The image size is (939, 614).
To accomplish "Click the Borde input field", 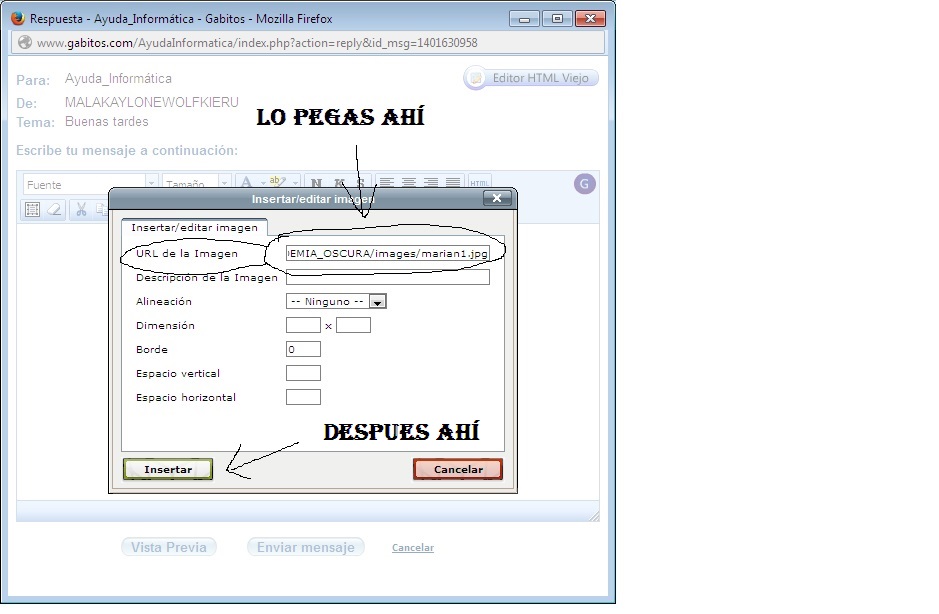I will (x=303, y=350).
